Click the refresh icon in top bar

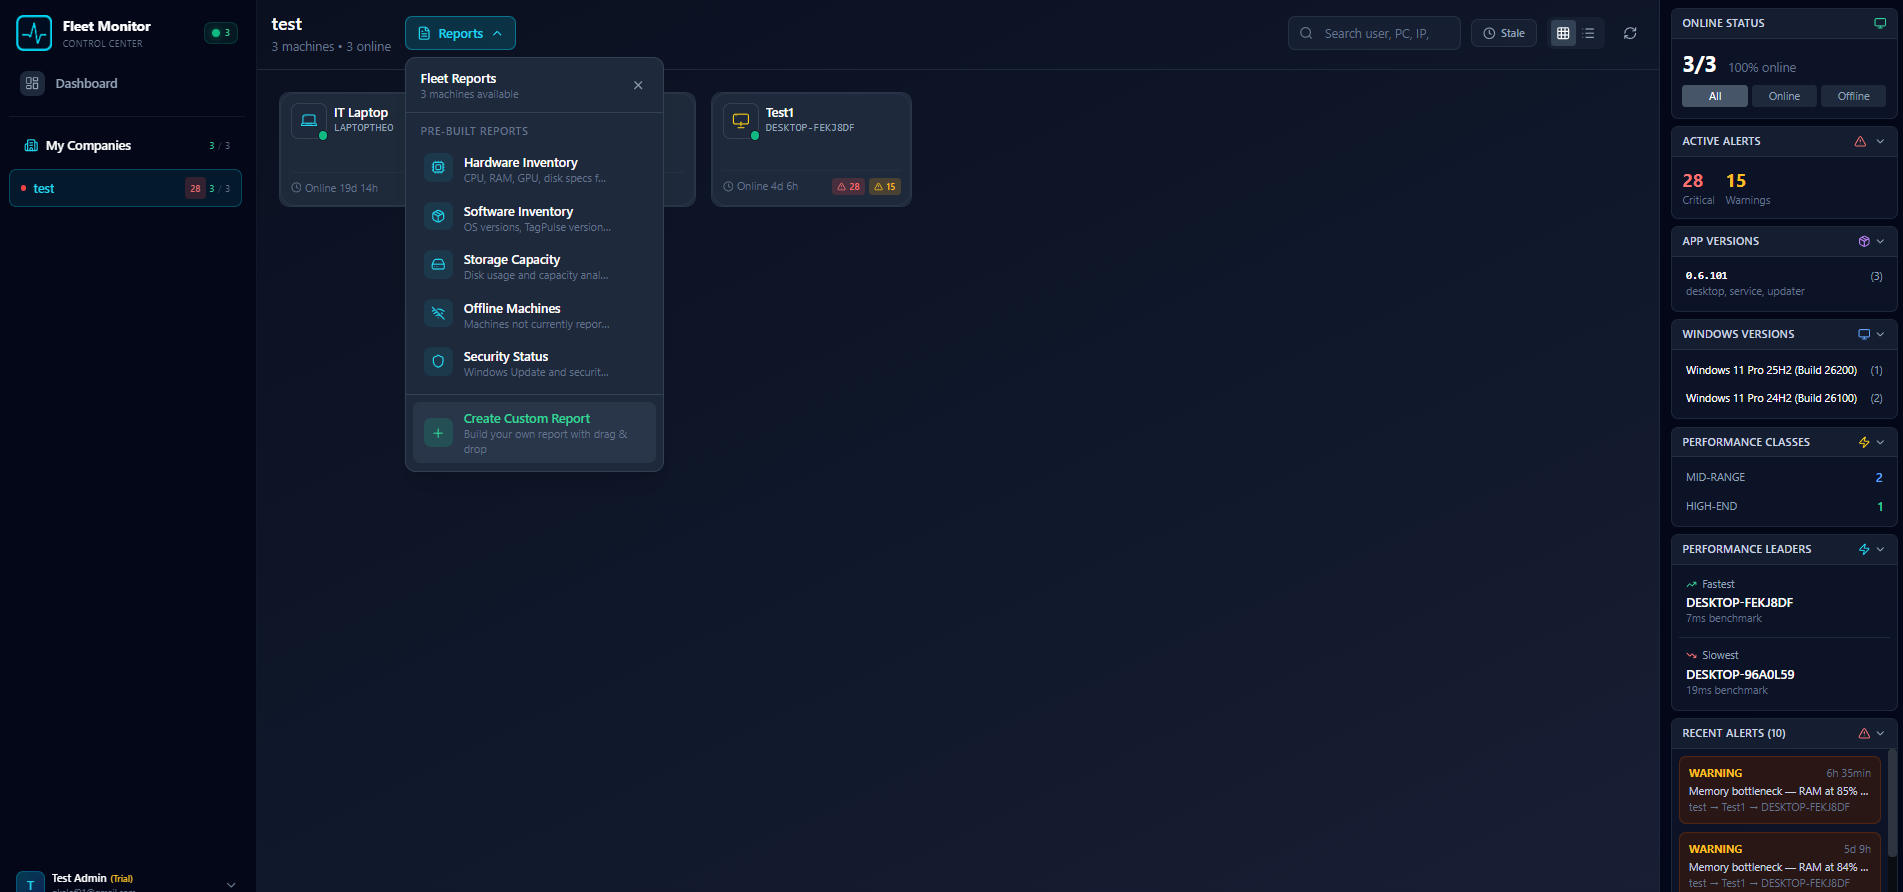tap(1630, 33)
